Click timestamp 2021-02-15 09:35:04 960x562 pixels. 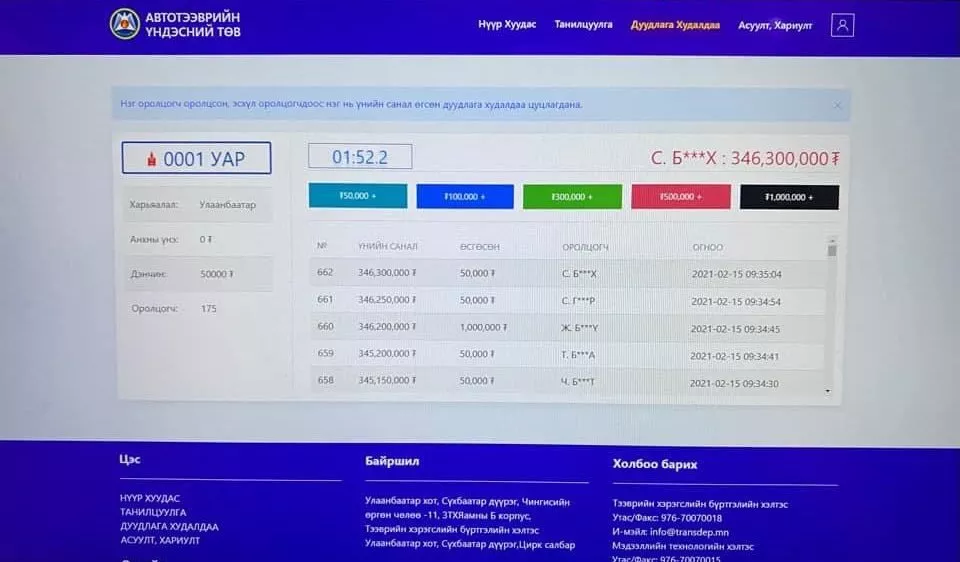(737, 274)
